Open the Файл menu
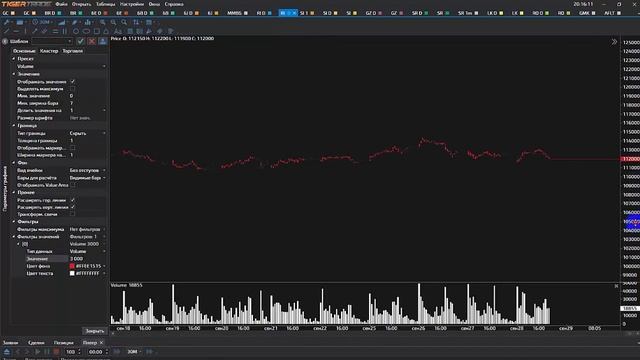Screen dimensions: 640x360 [x=62, y=4]
